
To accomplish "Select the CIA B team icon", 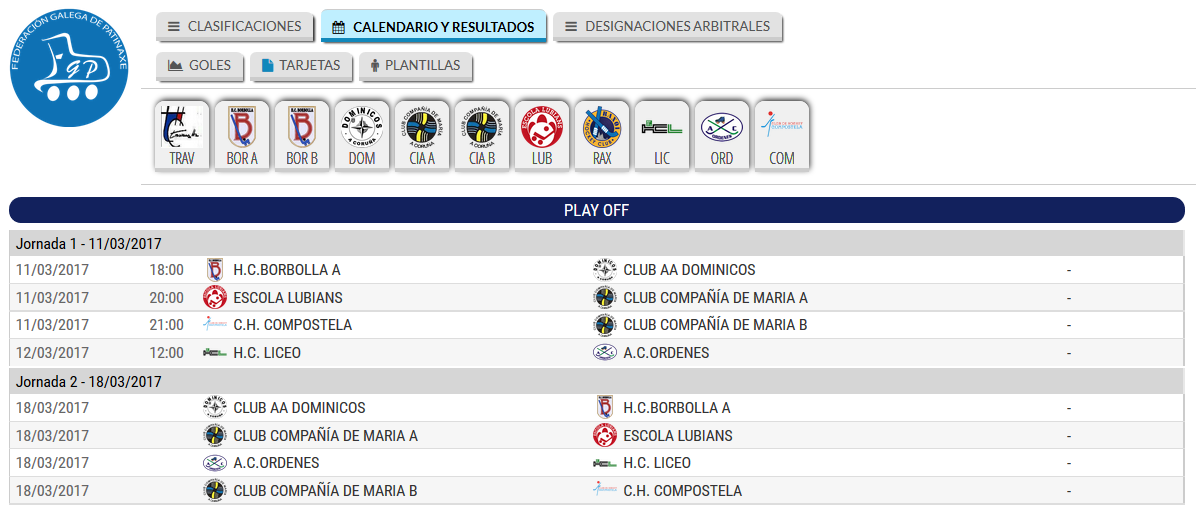I will tap(482, 136).
